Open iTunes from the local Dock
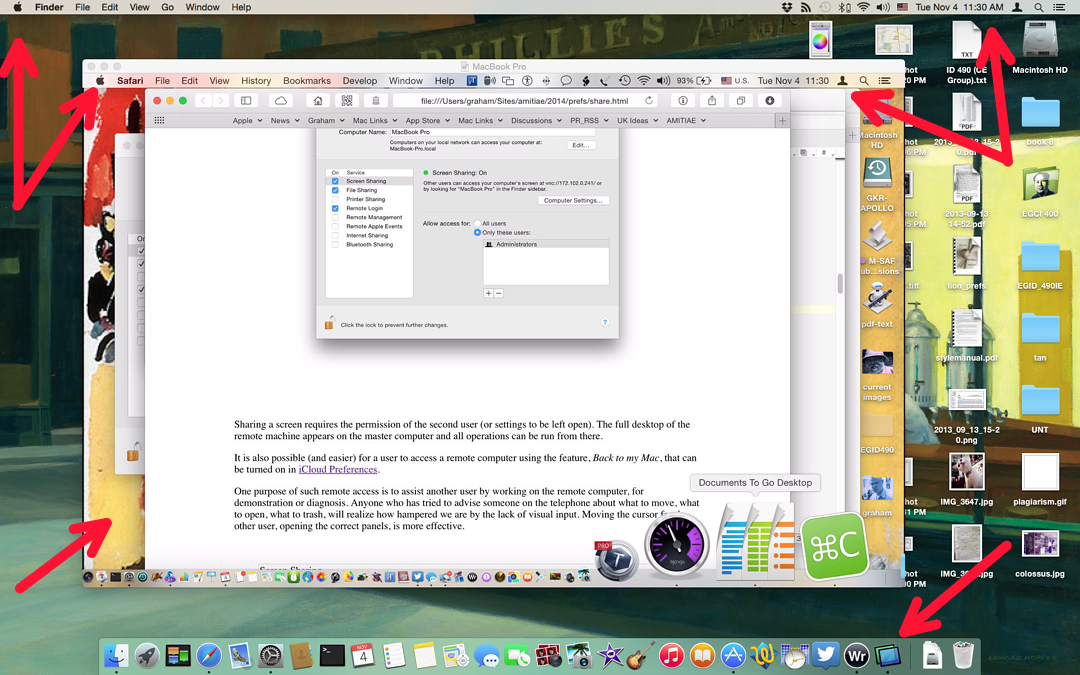The height and width of the screenshot is (675, 1080). (671, 656)
